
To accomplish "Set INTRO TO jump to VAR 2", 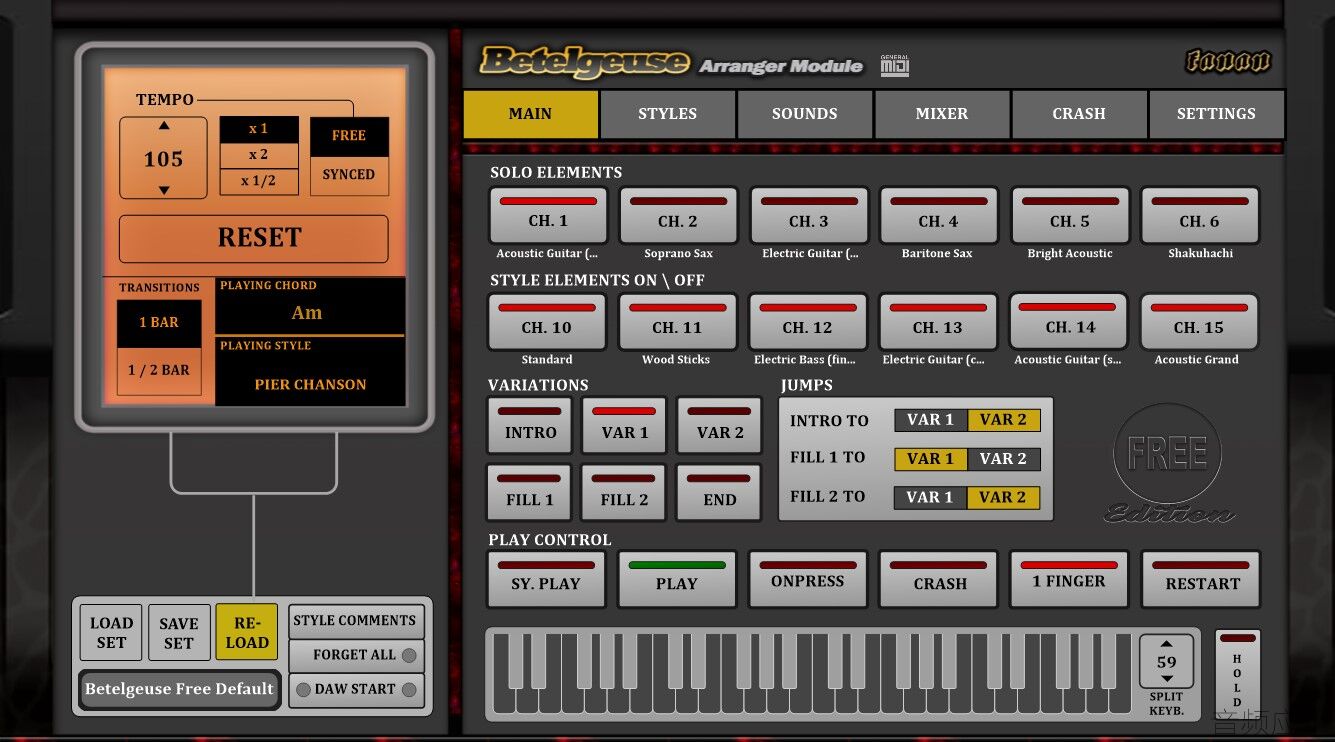I will point(1003,420).
